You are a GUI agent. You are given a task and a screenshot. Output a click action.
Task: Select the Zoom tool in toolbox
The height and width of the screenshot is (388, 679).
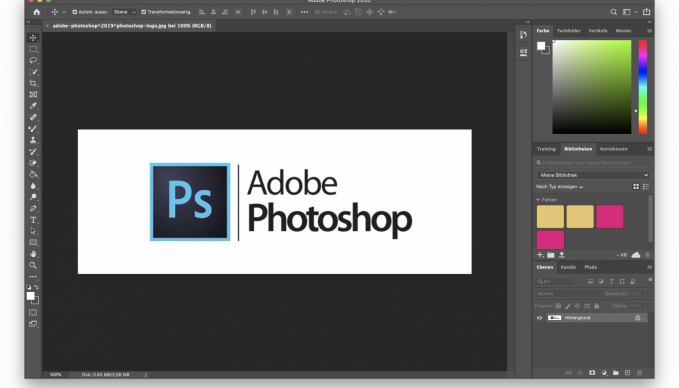33,265
